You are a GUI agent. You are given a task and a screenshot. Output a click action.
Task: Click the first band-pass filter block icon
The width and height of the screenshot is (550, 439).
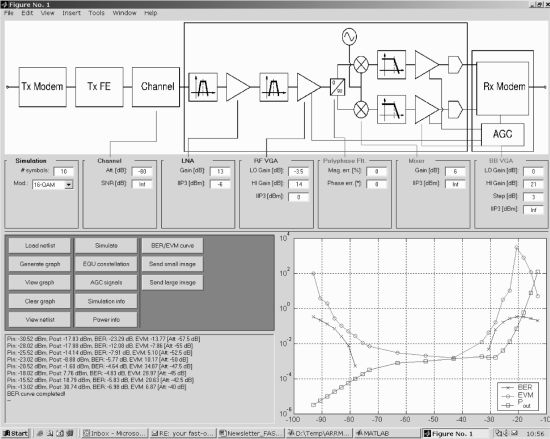[203, 87]
